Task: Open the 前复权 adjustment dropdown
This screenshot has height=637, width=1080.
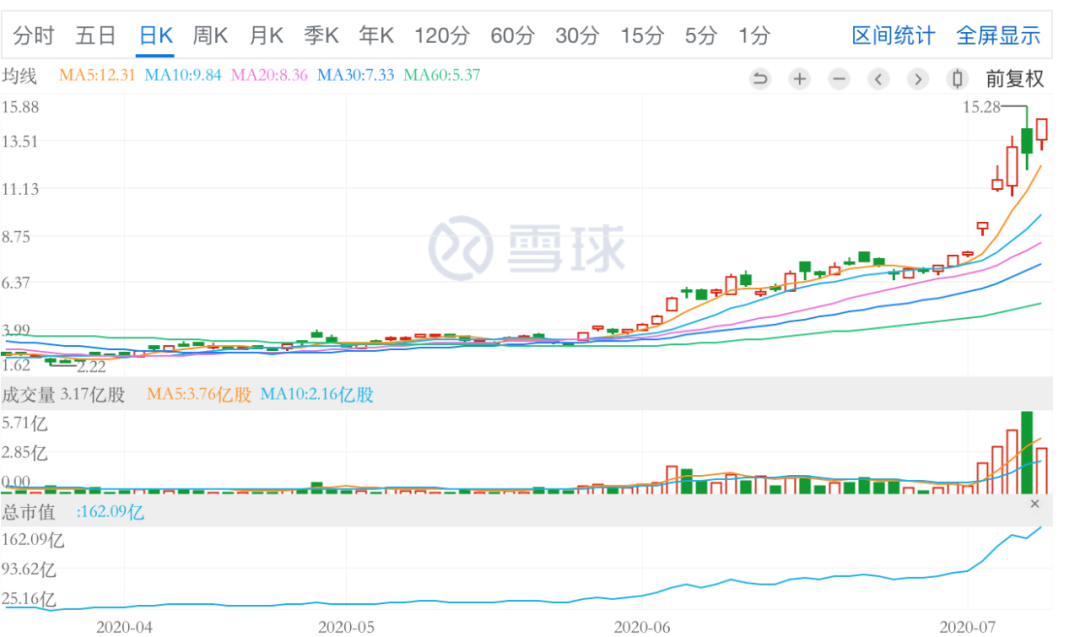Action: 1015,79
